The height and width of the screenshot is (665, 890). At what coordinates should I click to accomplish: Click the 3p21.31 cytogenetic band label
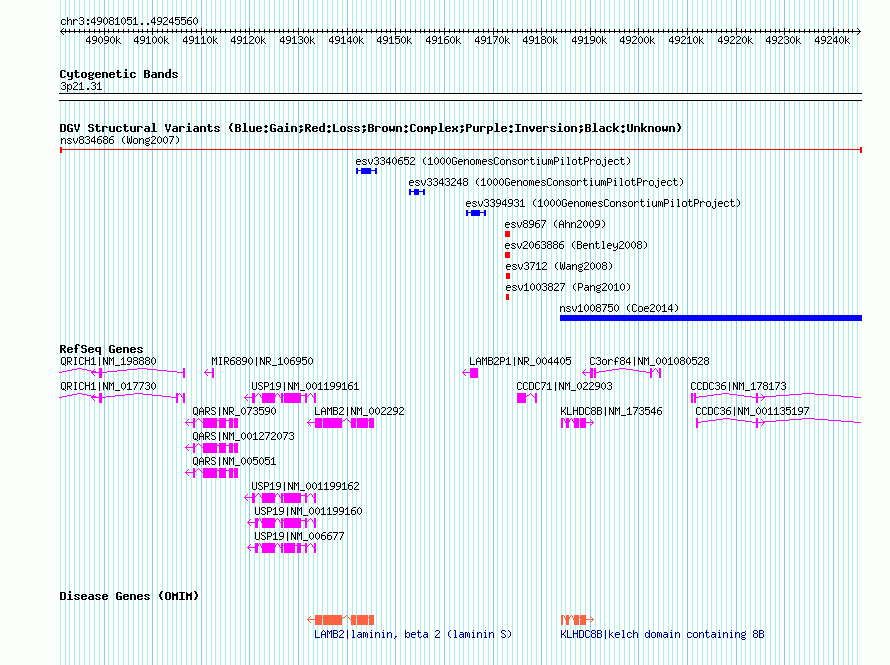[x=81, y=86]
